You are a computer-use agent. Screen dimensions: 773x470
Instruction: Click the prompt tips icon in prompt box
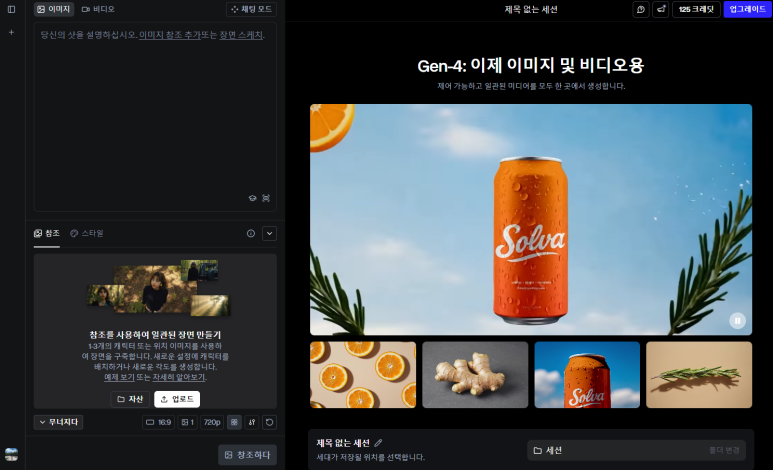(252, 198)
